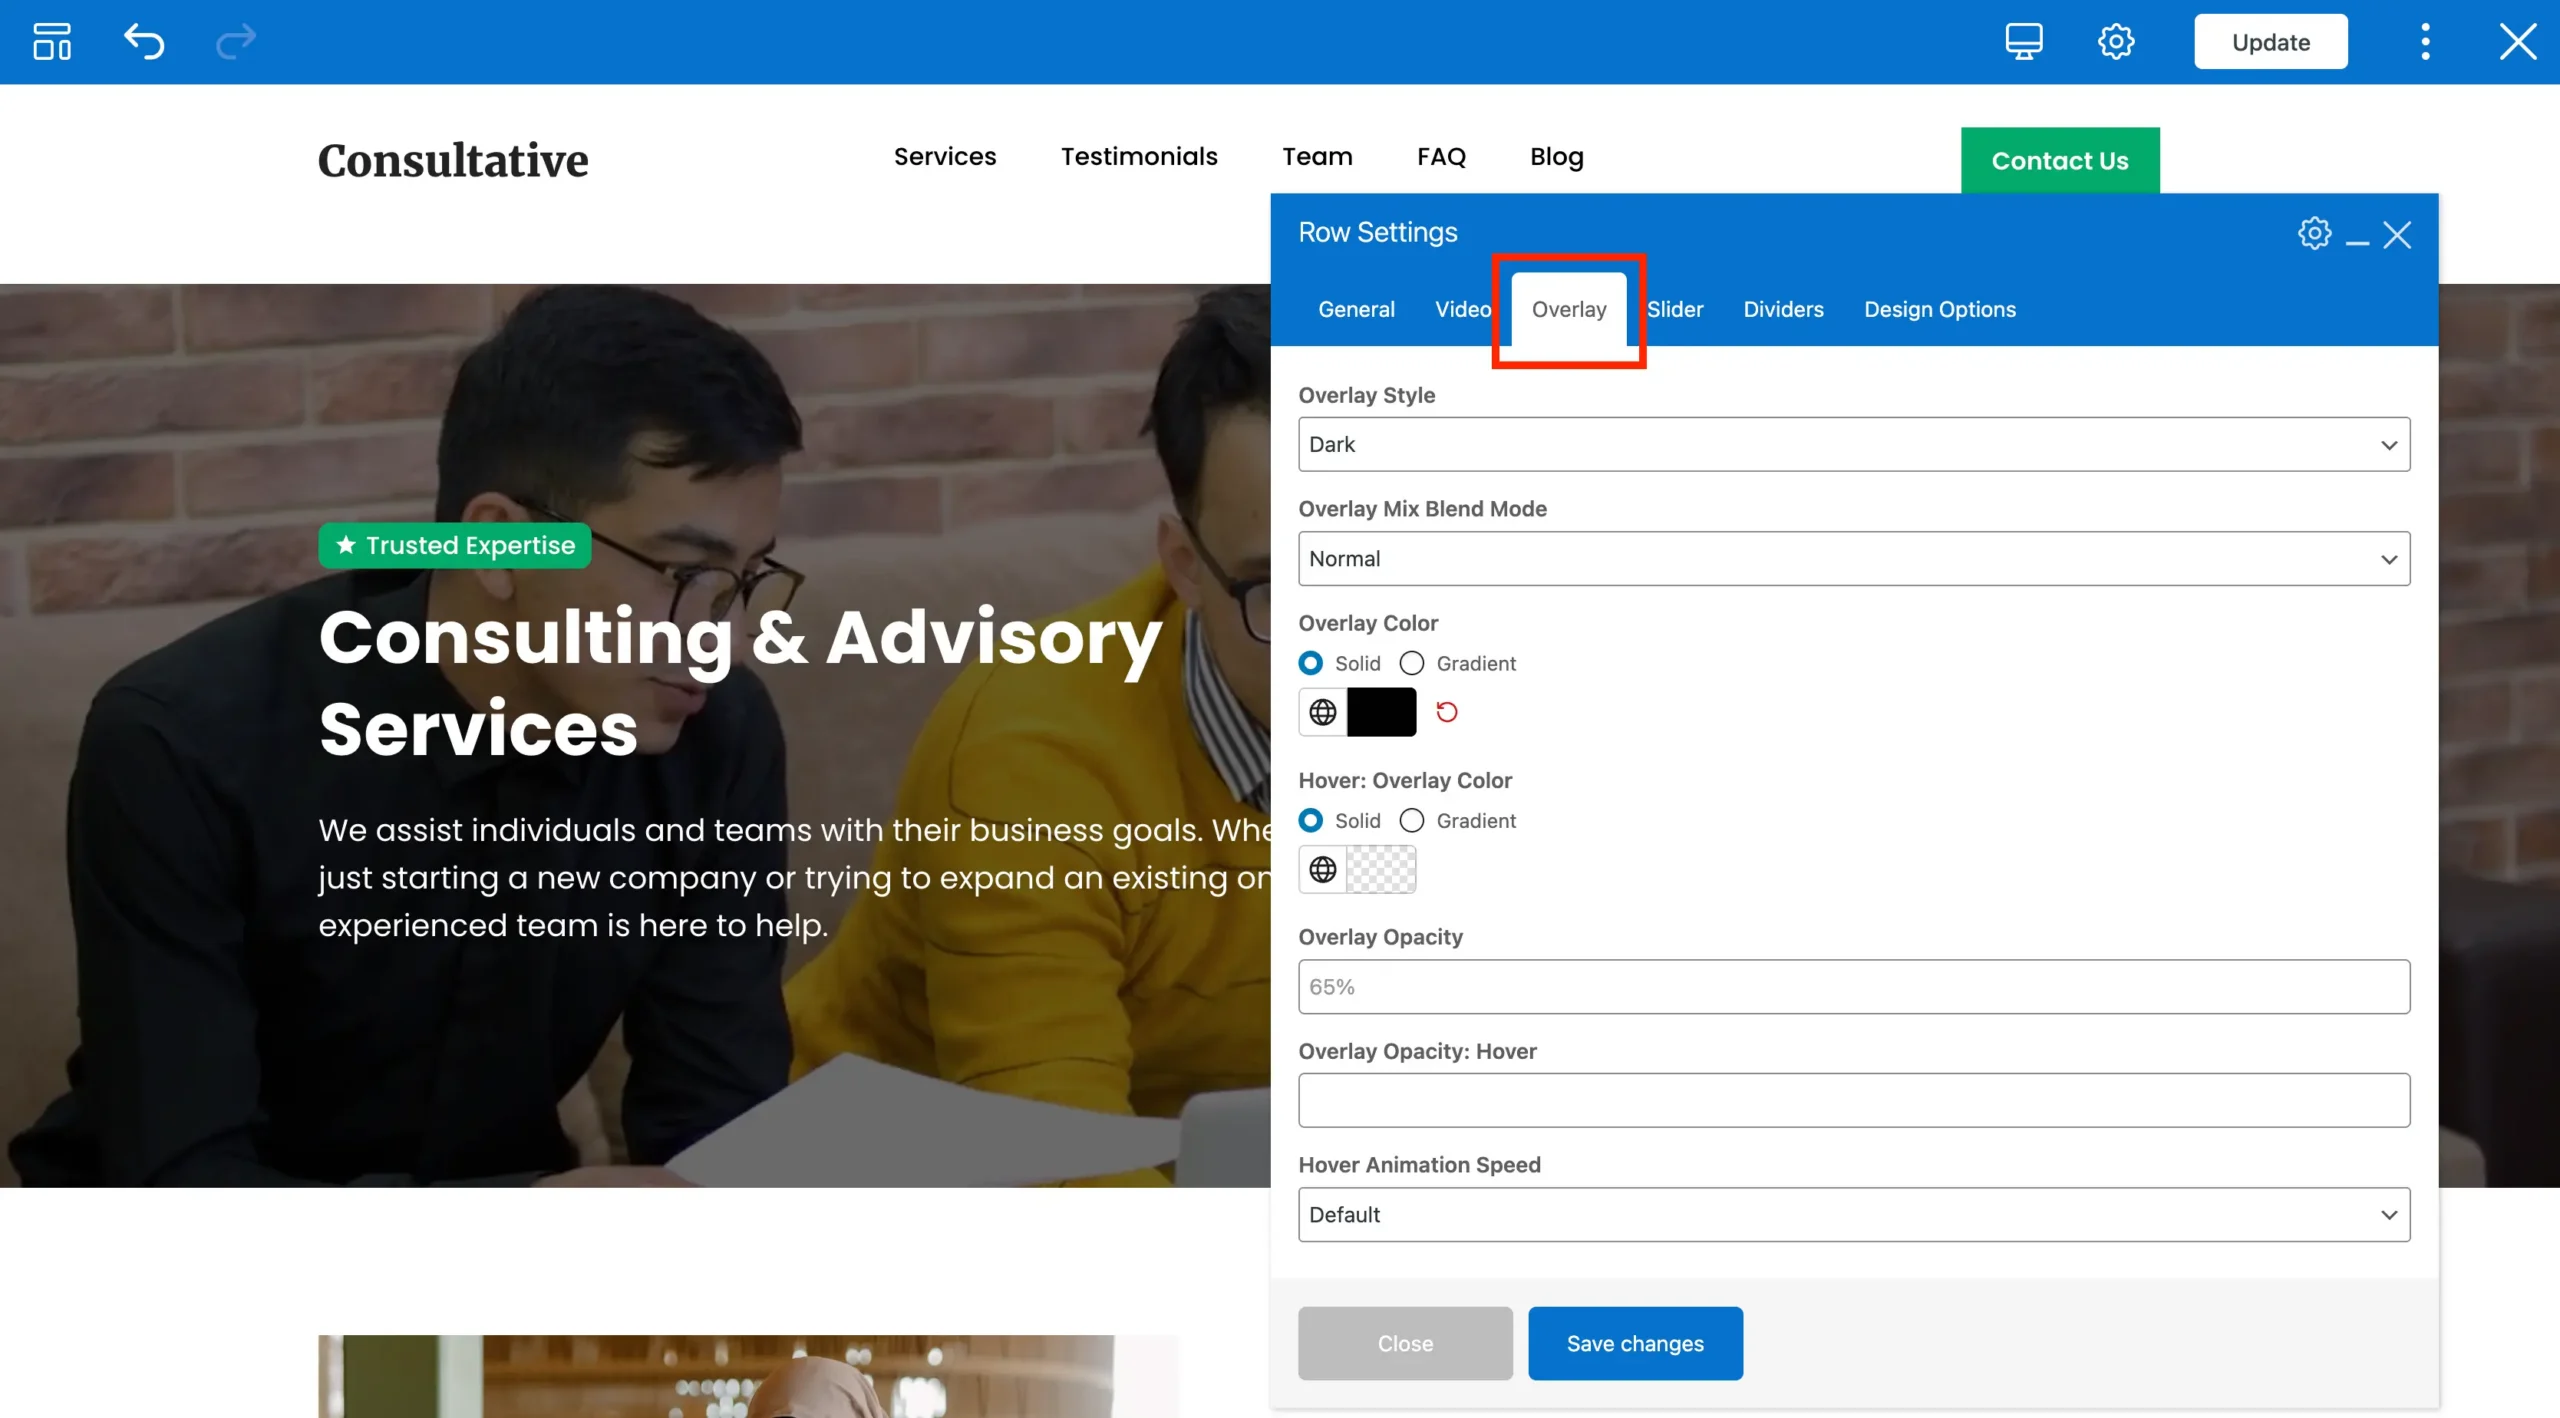This screenshot has height=1418, width=2560.
Task: Switch to the Design Options tab
Action: pos(1939,310)
